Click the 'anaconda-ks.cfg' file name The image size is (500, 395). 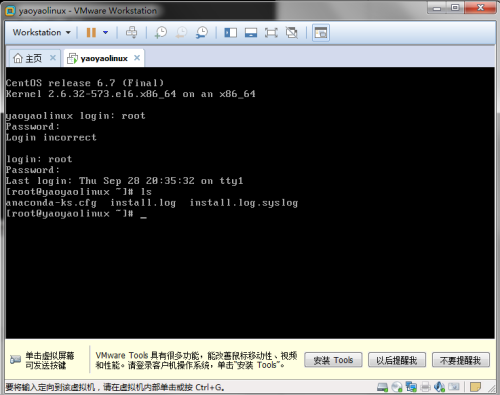51,203
